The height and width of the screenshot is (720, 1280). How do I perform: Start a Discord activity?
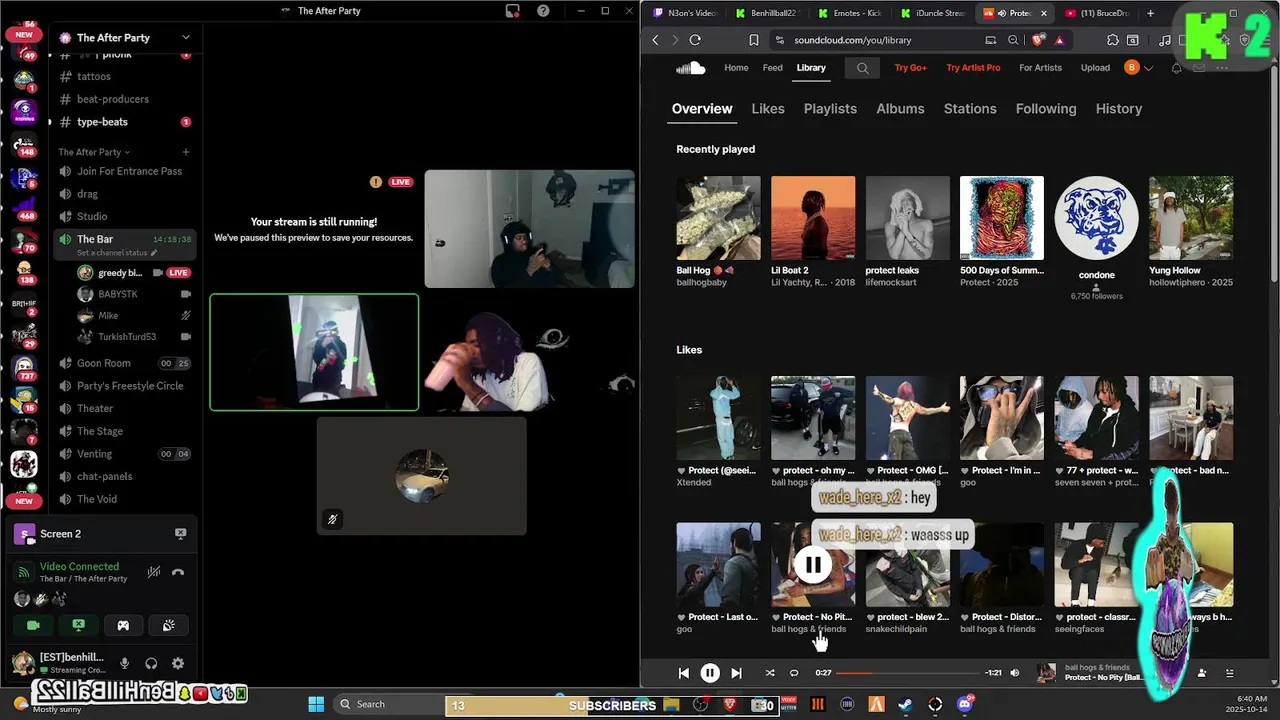(x=123, y=625)
